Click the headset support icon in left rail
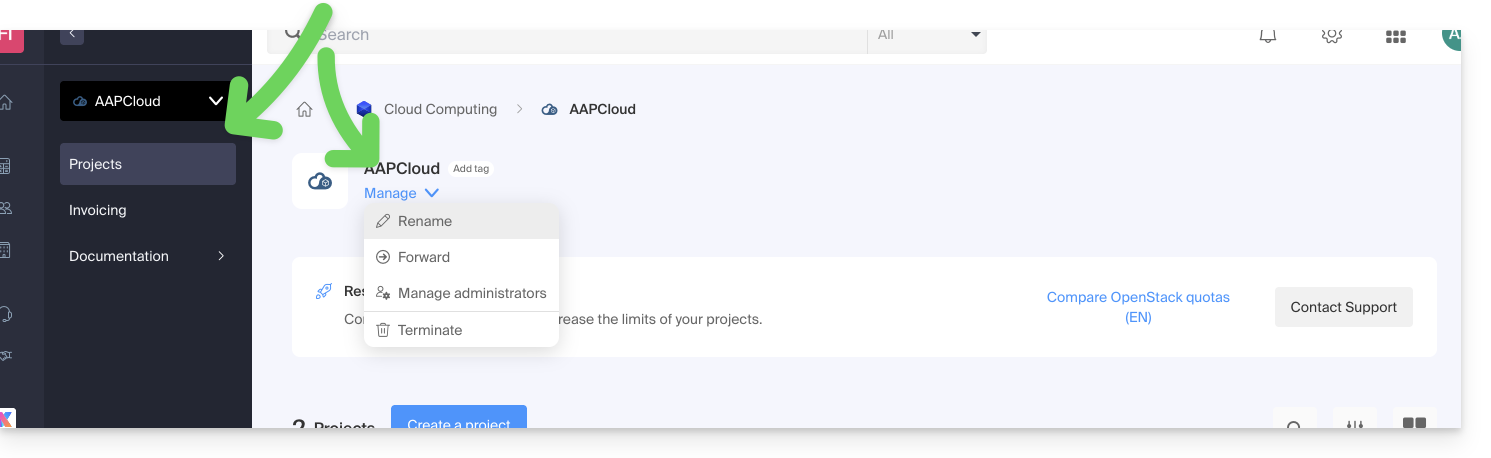 tap(7, 314)
